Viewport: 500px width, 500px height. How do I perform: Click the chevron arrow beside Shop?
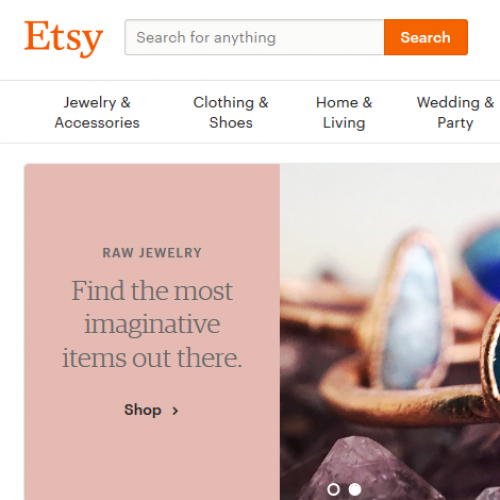tap(175, 411)
